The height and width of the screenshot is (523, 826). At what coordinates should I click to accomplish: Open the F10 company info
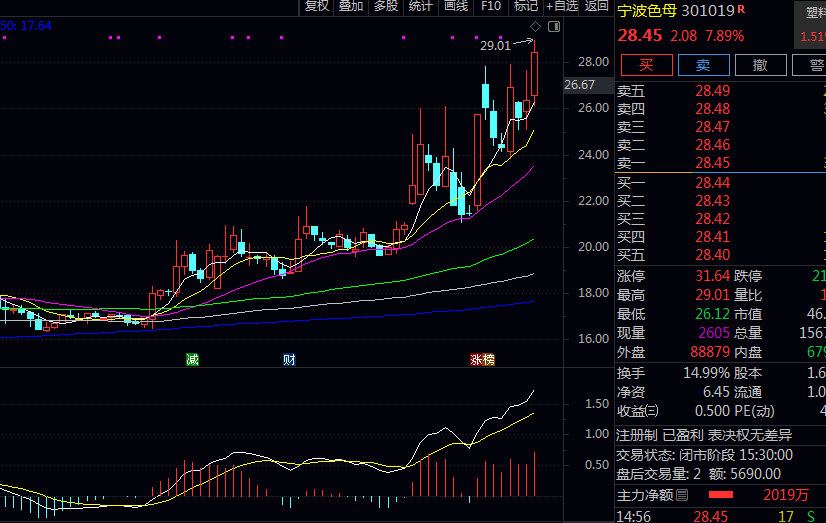[x=491, y=6]
